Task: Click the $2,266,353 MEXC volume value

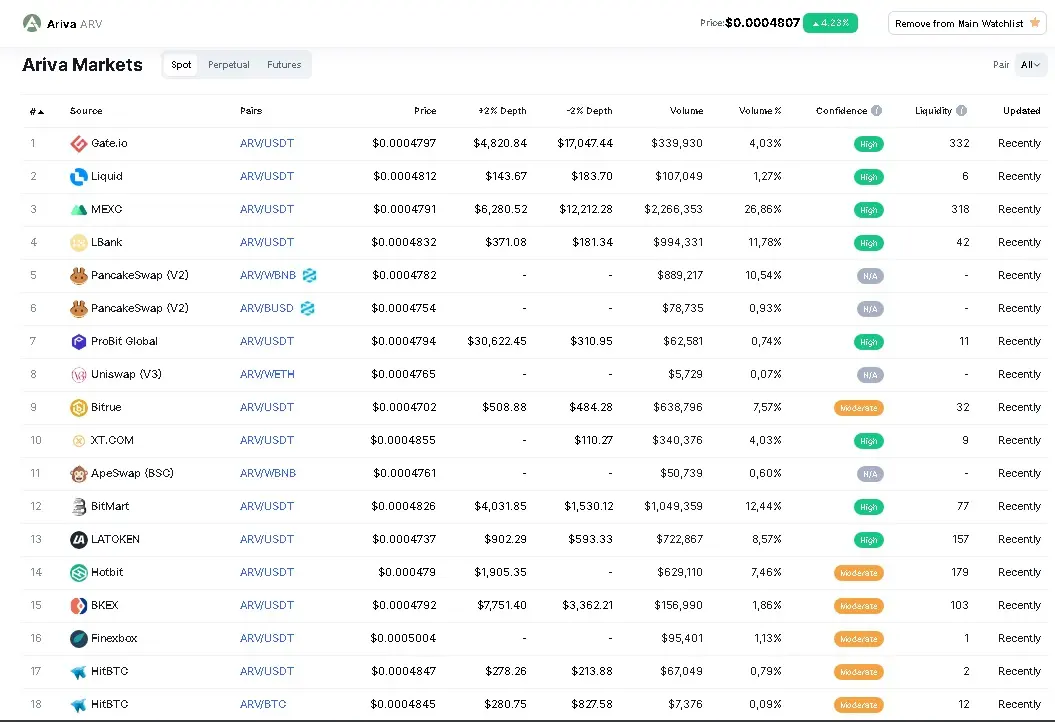Action: pos(674,209)
